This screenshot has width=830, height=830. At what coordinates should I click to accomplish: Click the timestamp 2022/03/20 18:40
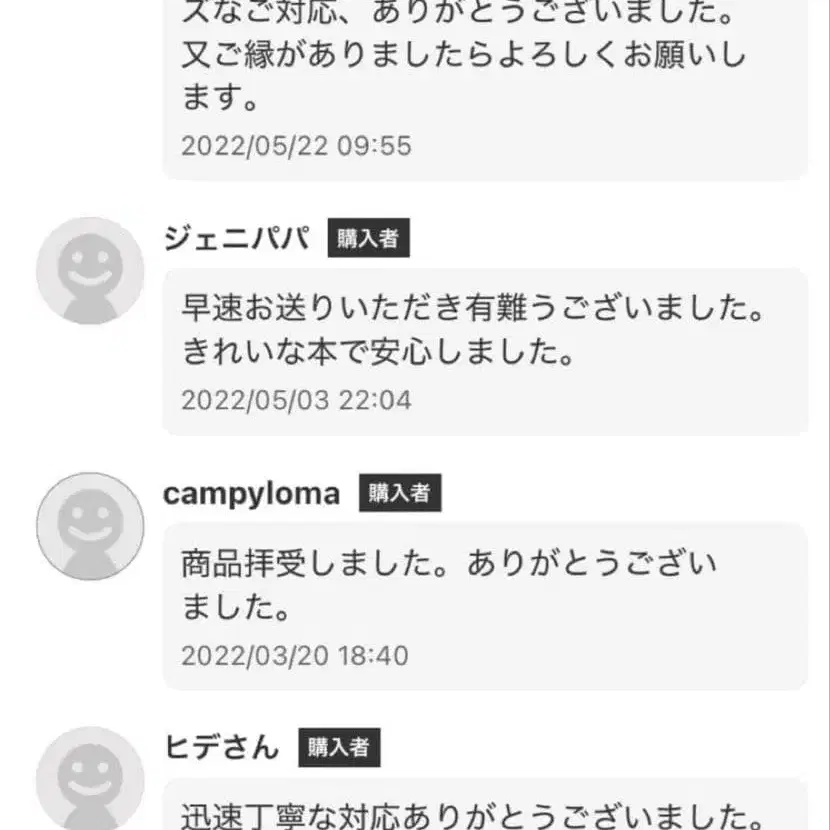[x=296, y=657]
